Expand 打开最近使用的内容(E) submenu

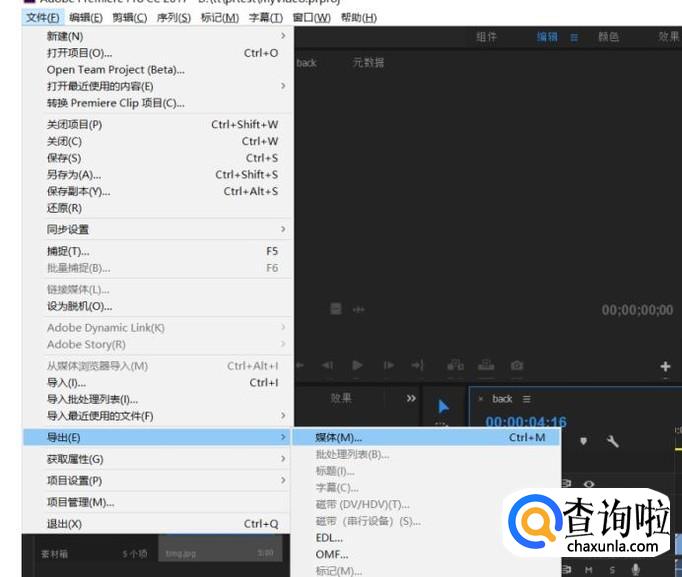coord(283,86)
